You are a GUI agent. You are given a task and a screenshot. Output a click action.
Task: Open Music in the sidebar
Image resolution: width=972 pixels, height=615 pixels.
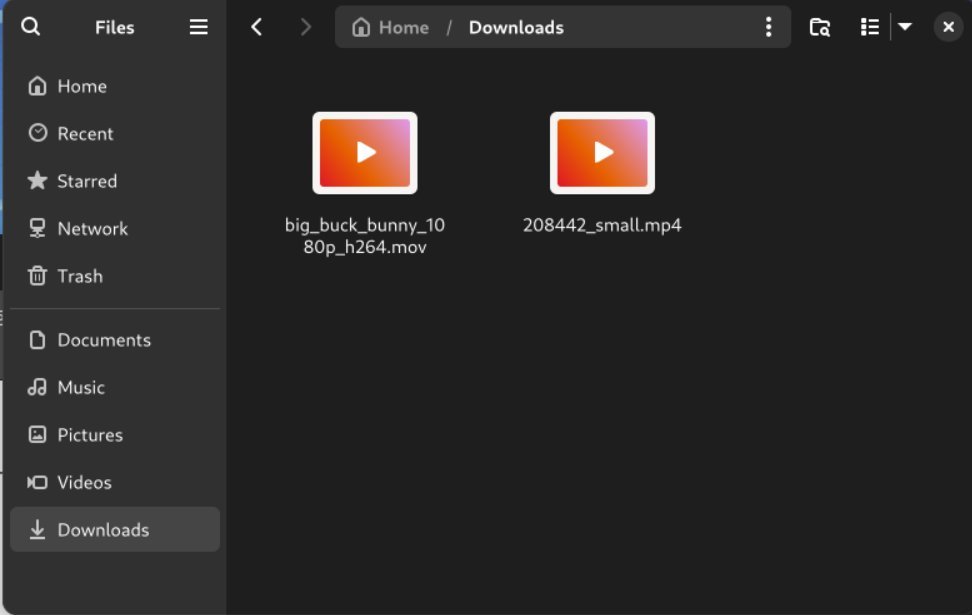pyautogui.click(x=115, y=387)
